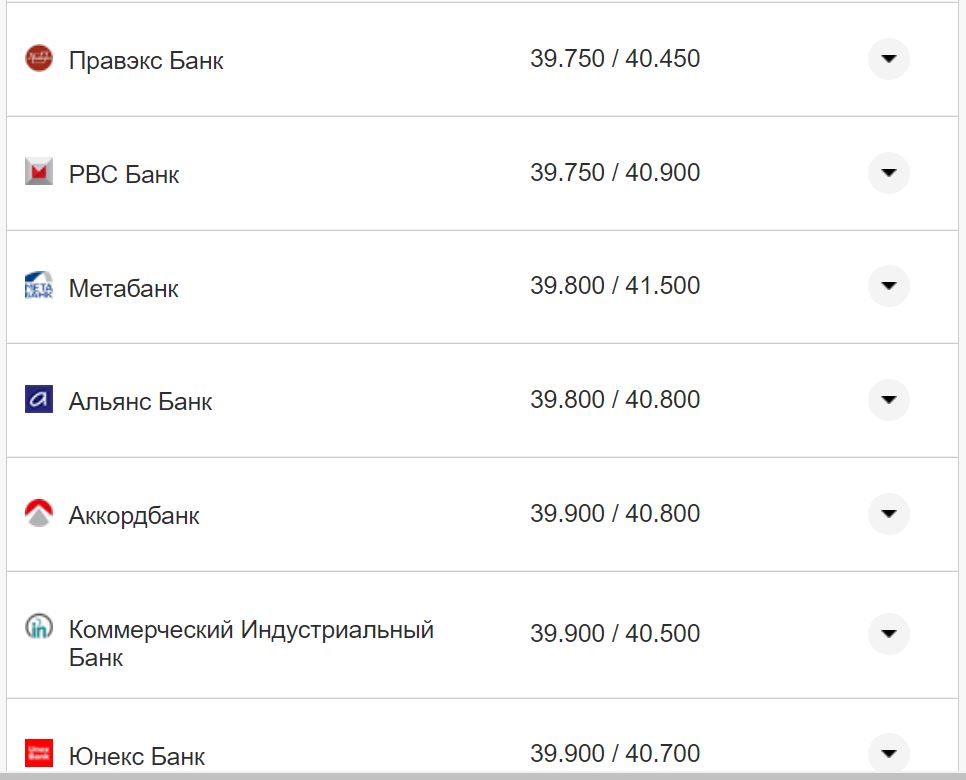Click Коммерческий Индустриальный Банк name link

click(250, 631)
